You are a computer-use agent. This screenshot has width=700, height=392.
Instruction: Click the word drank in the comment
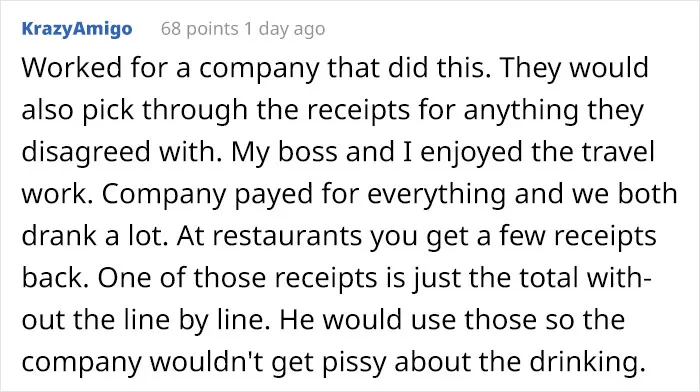tap(59, 236)
